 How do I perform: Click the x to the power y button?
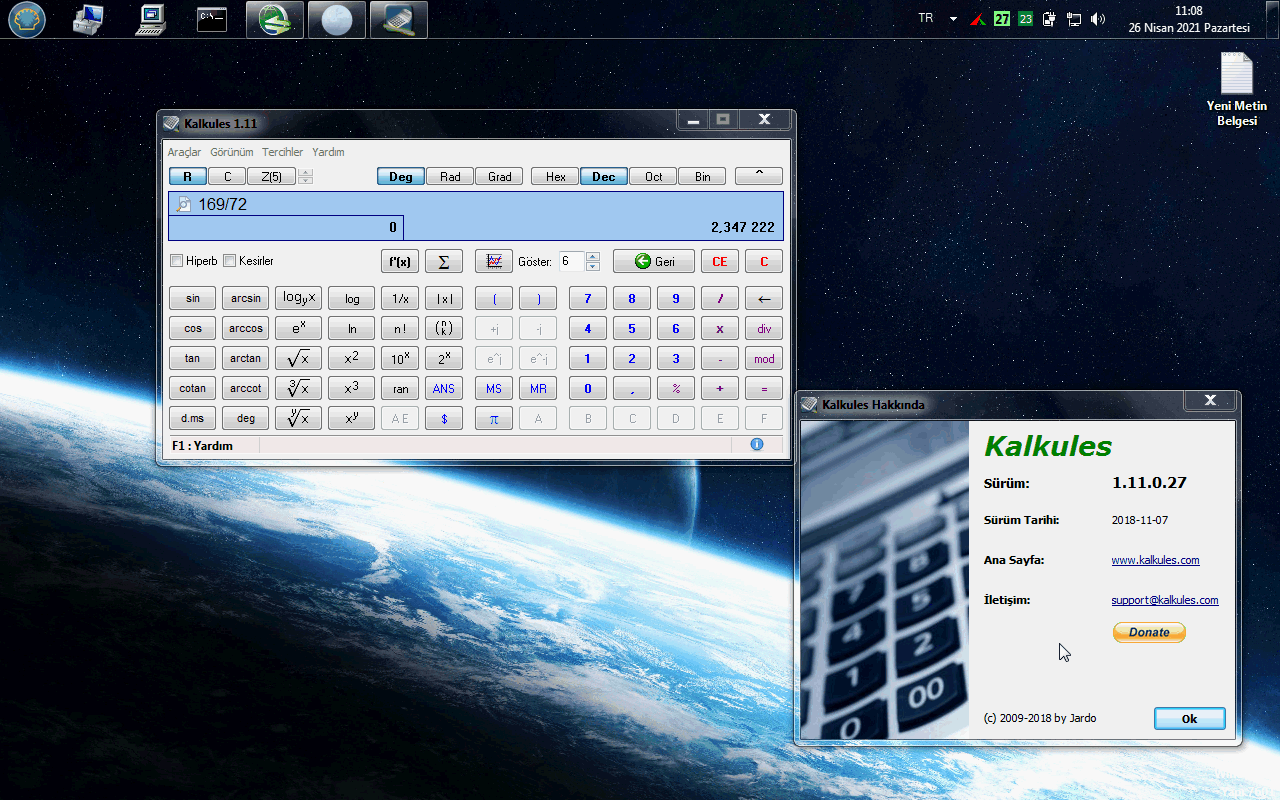click(351, 418)
